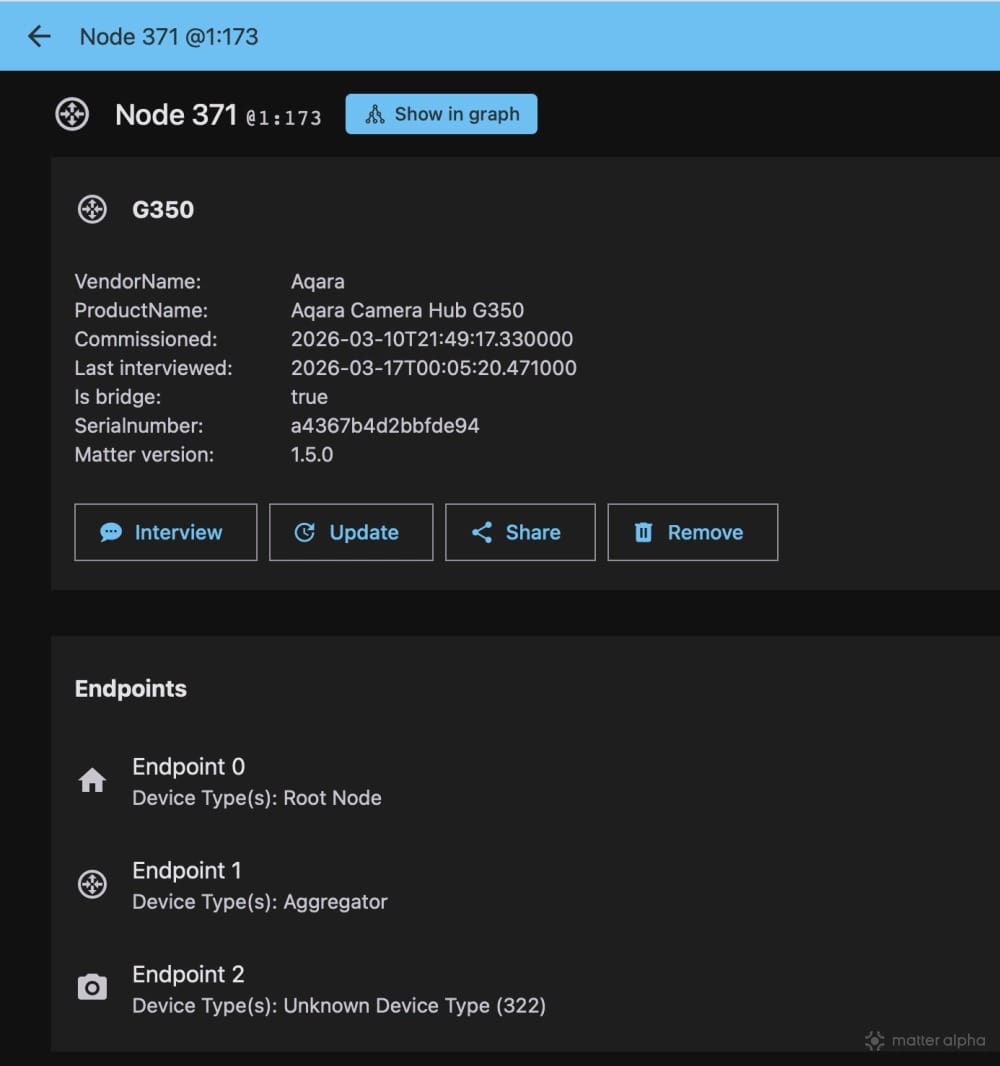This screenshot has width=1000, height=1066.
Task: Click the Node 371 @1:173 header title
Action: coord(169,37)
